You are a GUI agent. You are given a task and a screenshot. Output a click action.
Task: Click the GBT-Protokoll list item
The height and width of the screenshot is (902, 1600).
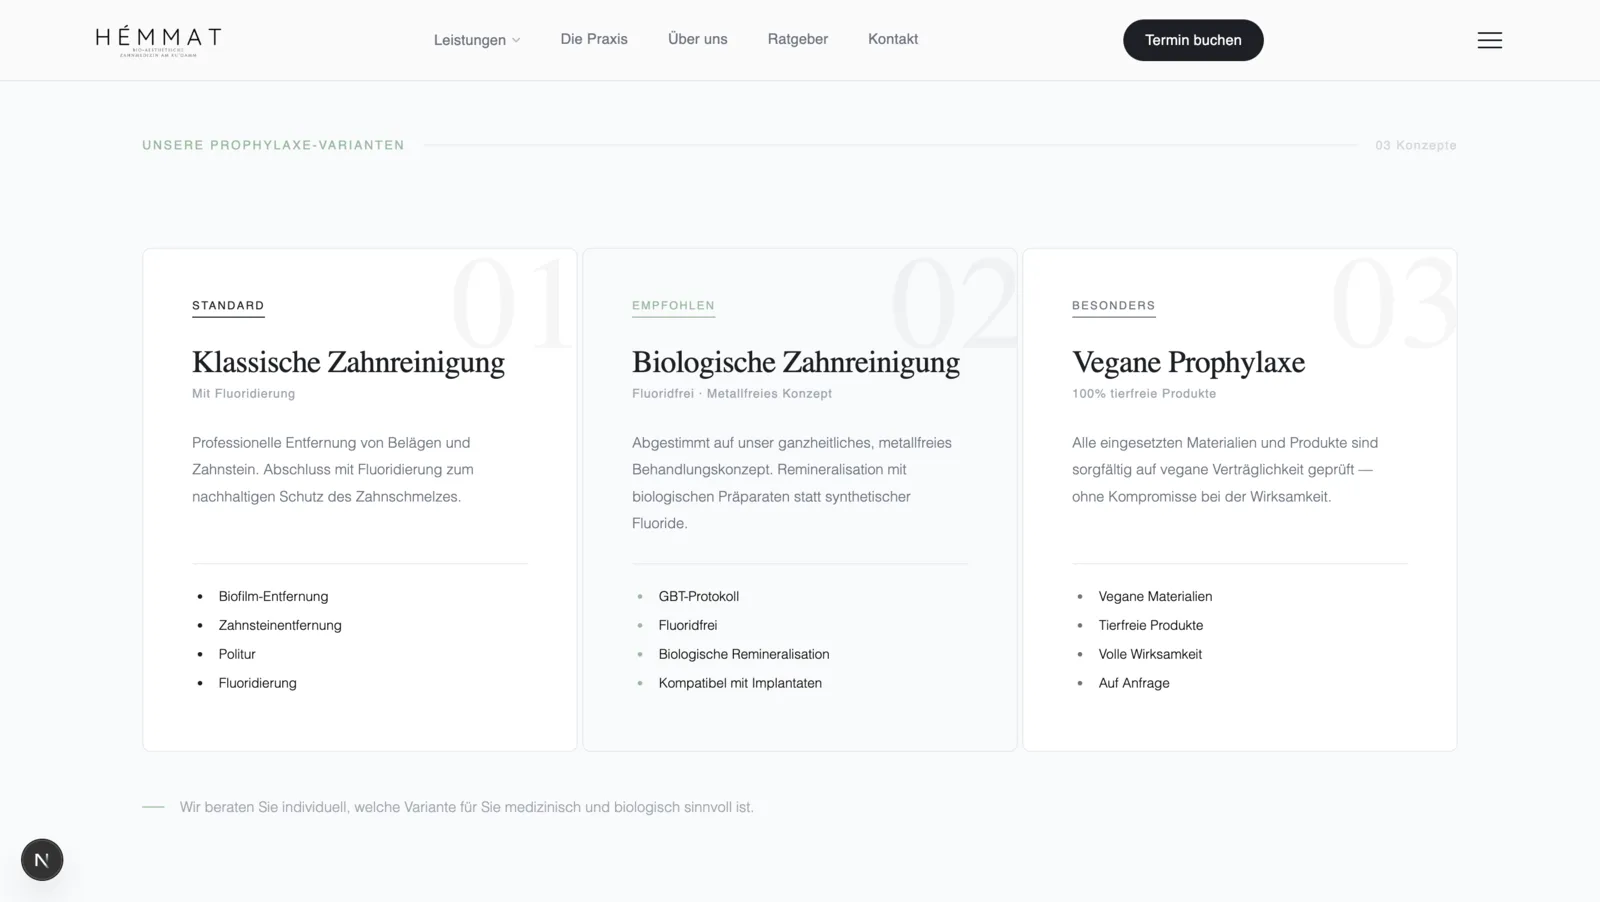click(698, 596)
